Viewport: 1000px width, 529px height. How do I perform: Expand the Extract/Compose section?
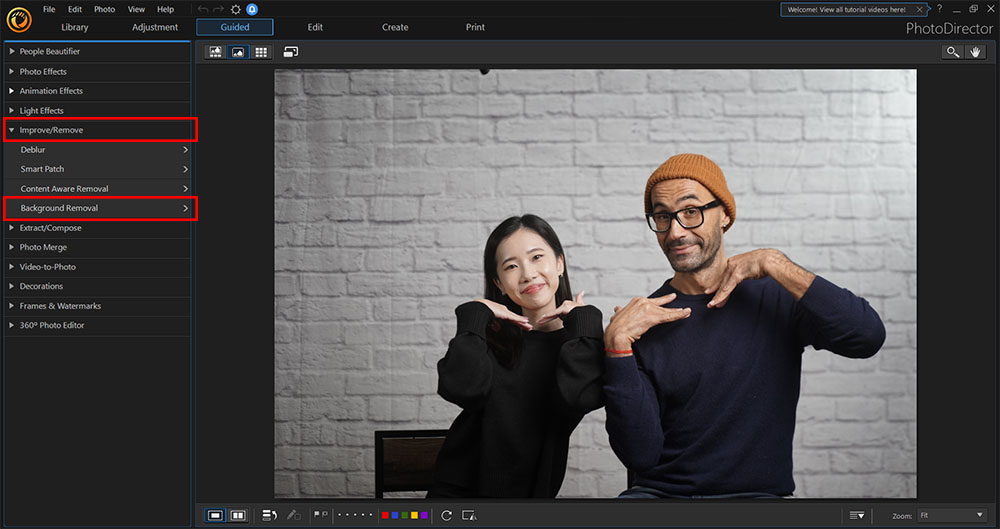(98, 228)
